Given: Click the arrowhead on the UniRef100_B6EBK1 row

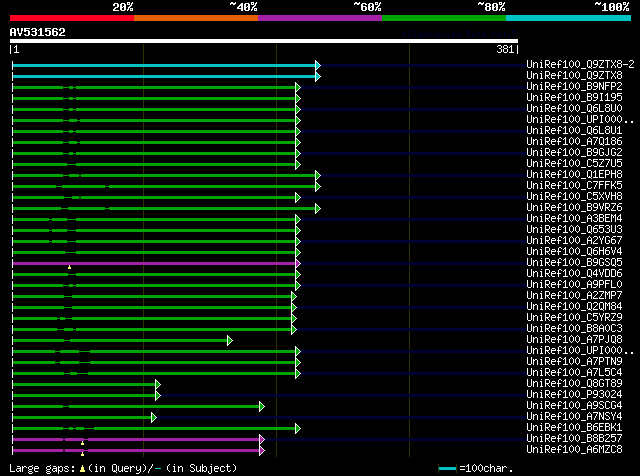Looking at the screenshot, I should [x=298, y=429].
